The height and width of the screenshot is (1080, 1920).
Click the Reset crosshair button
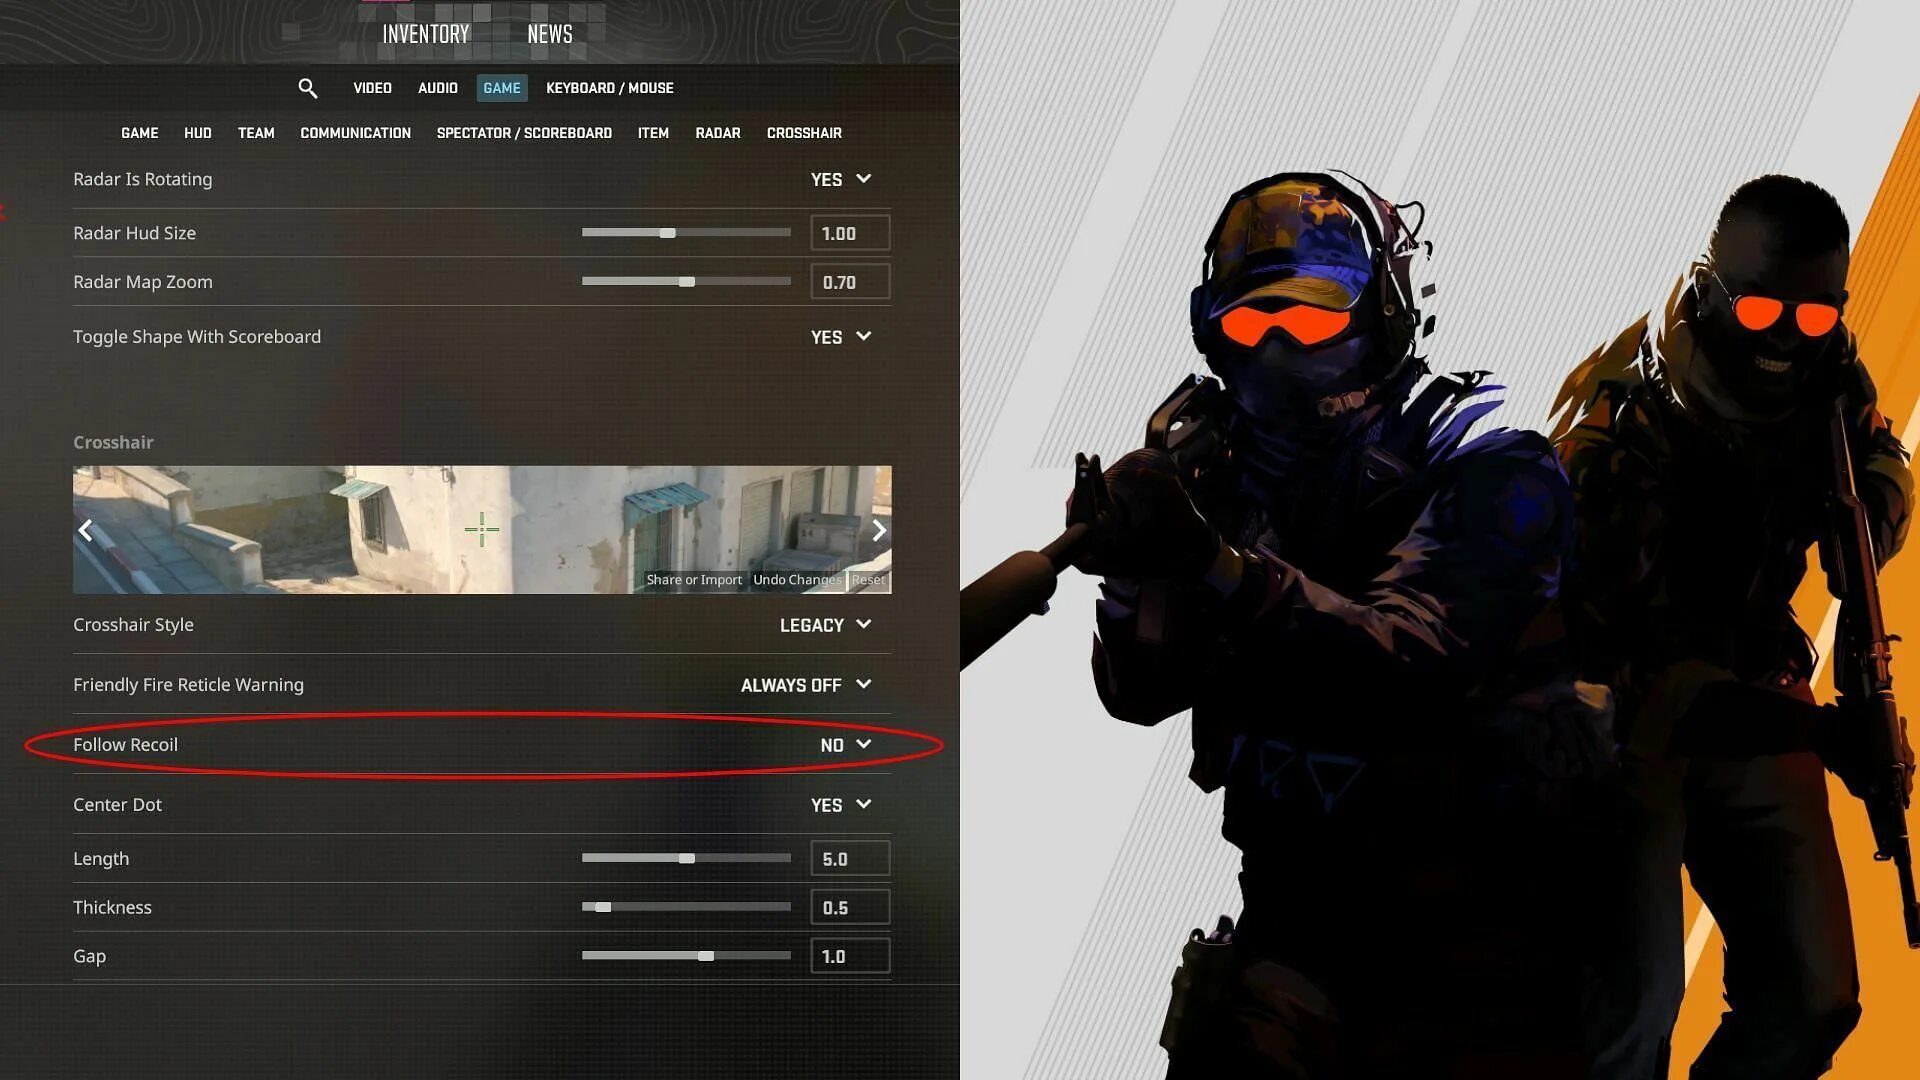[x=868, y=579]
